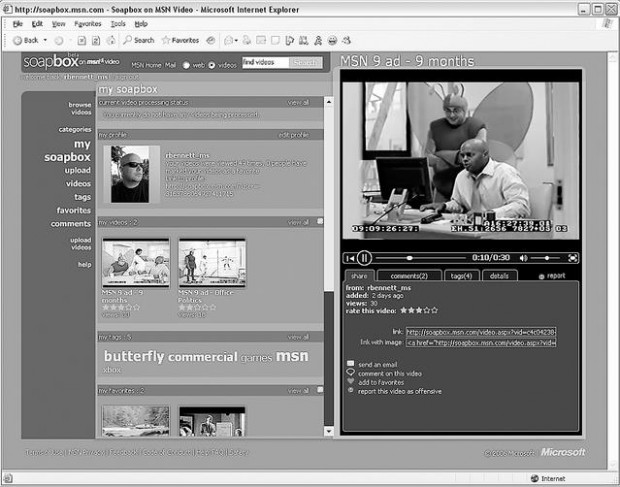Select the web search radio button
This screenshot has height=487, width=620.
click(186, 65)
